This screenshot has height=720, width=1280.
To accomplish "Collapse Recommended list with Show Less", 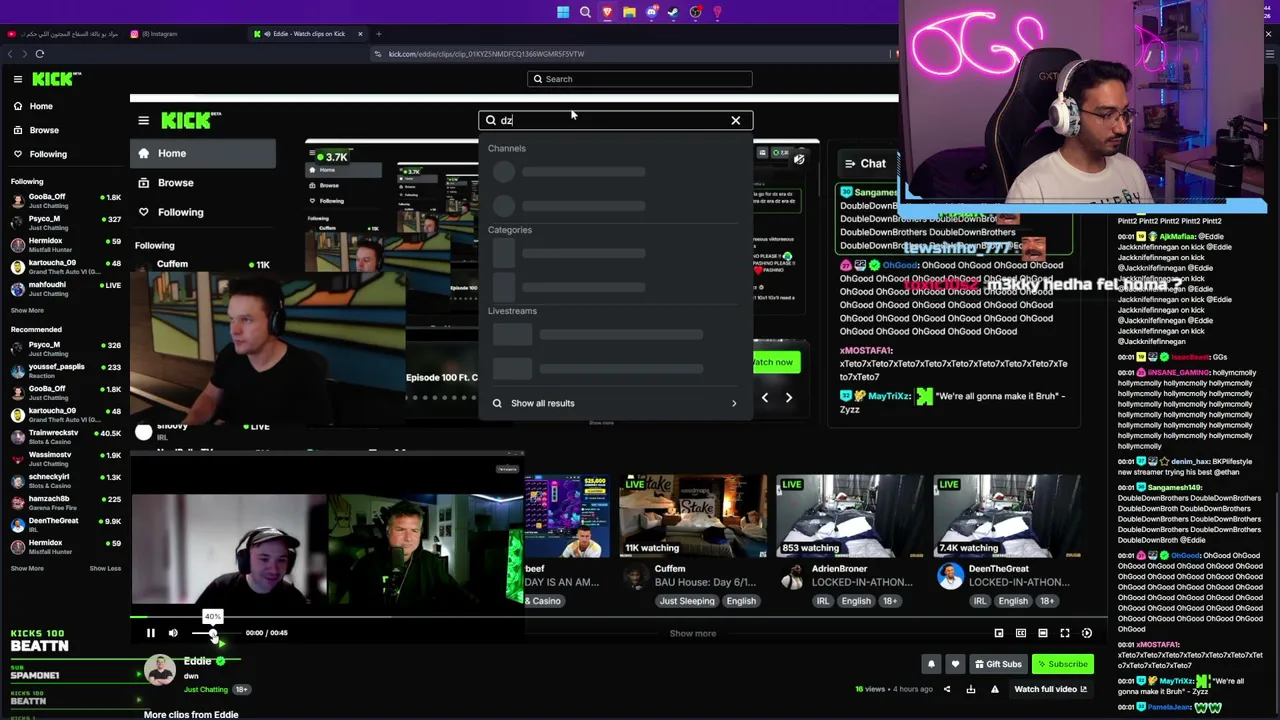I will (x=105, y=568).
